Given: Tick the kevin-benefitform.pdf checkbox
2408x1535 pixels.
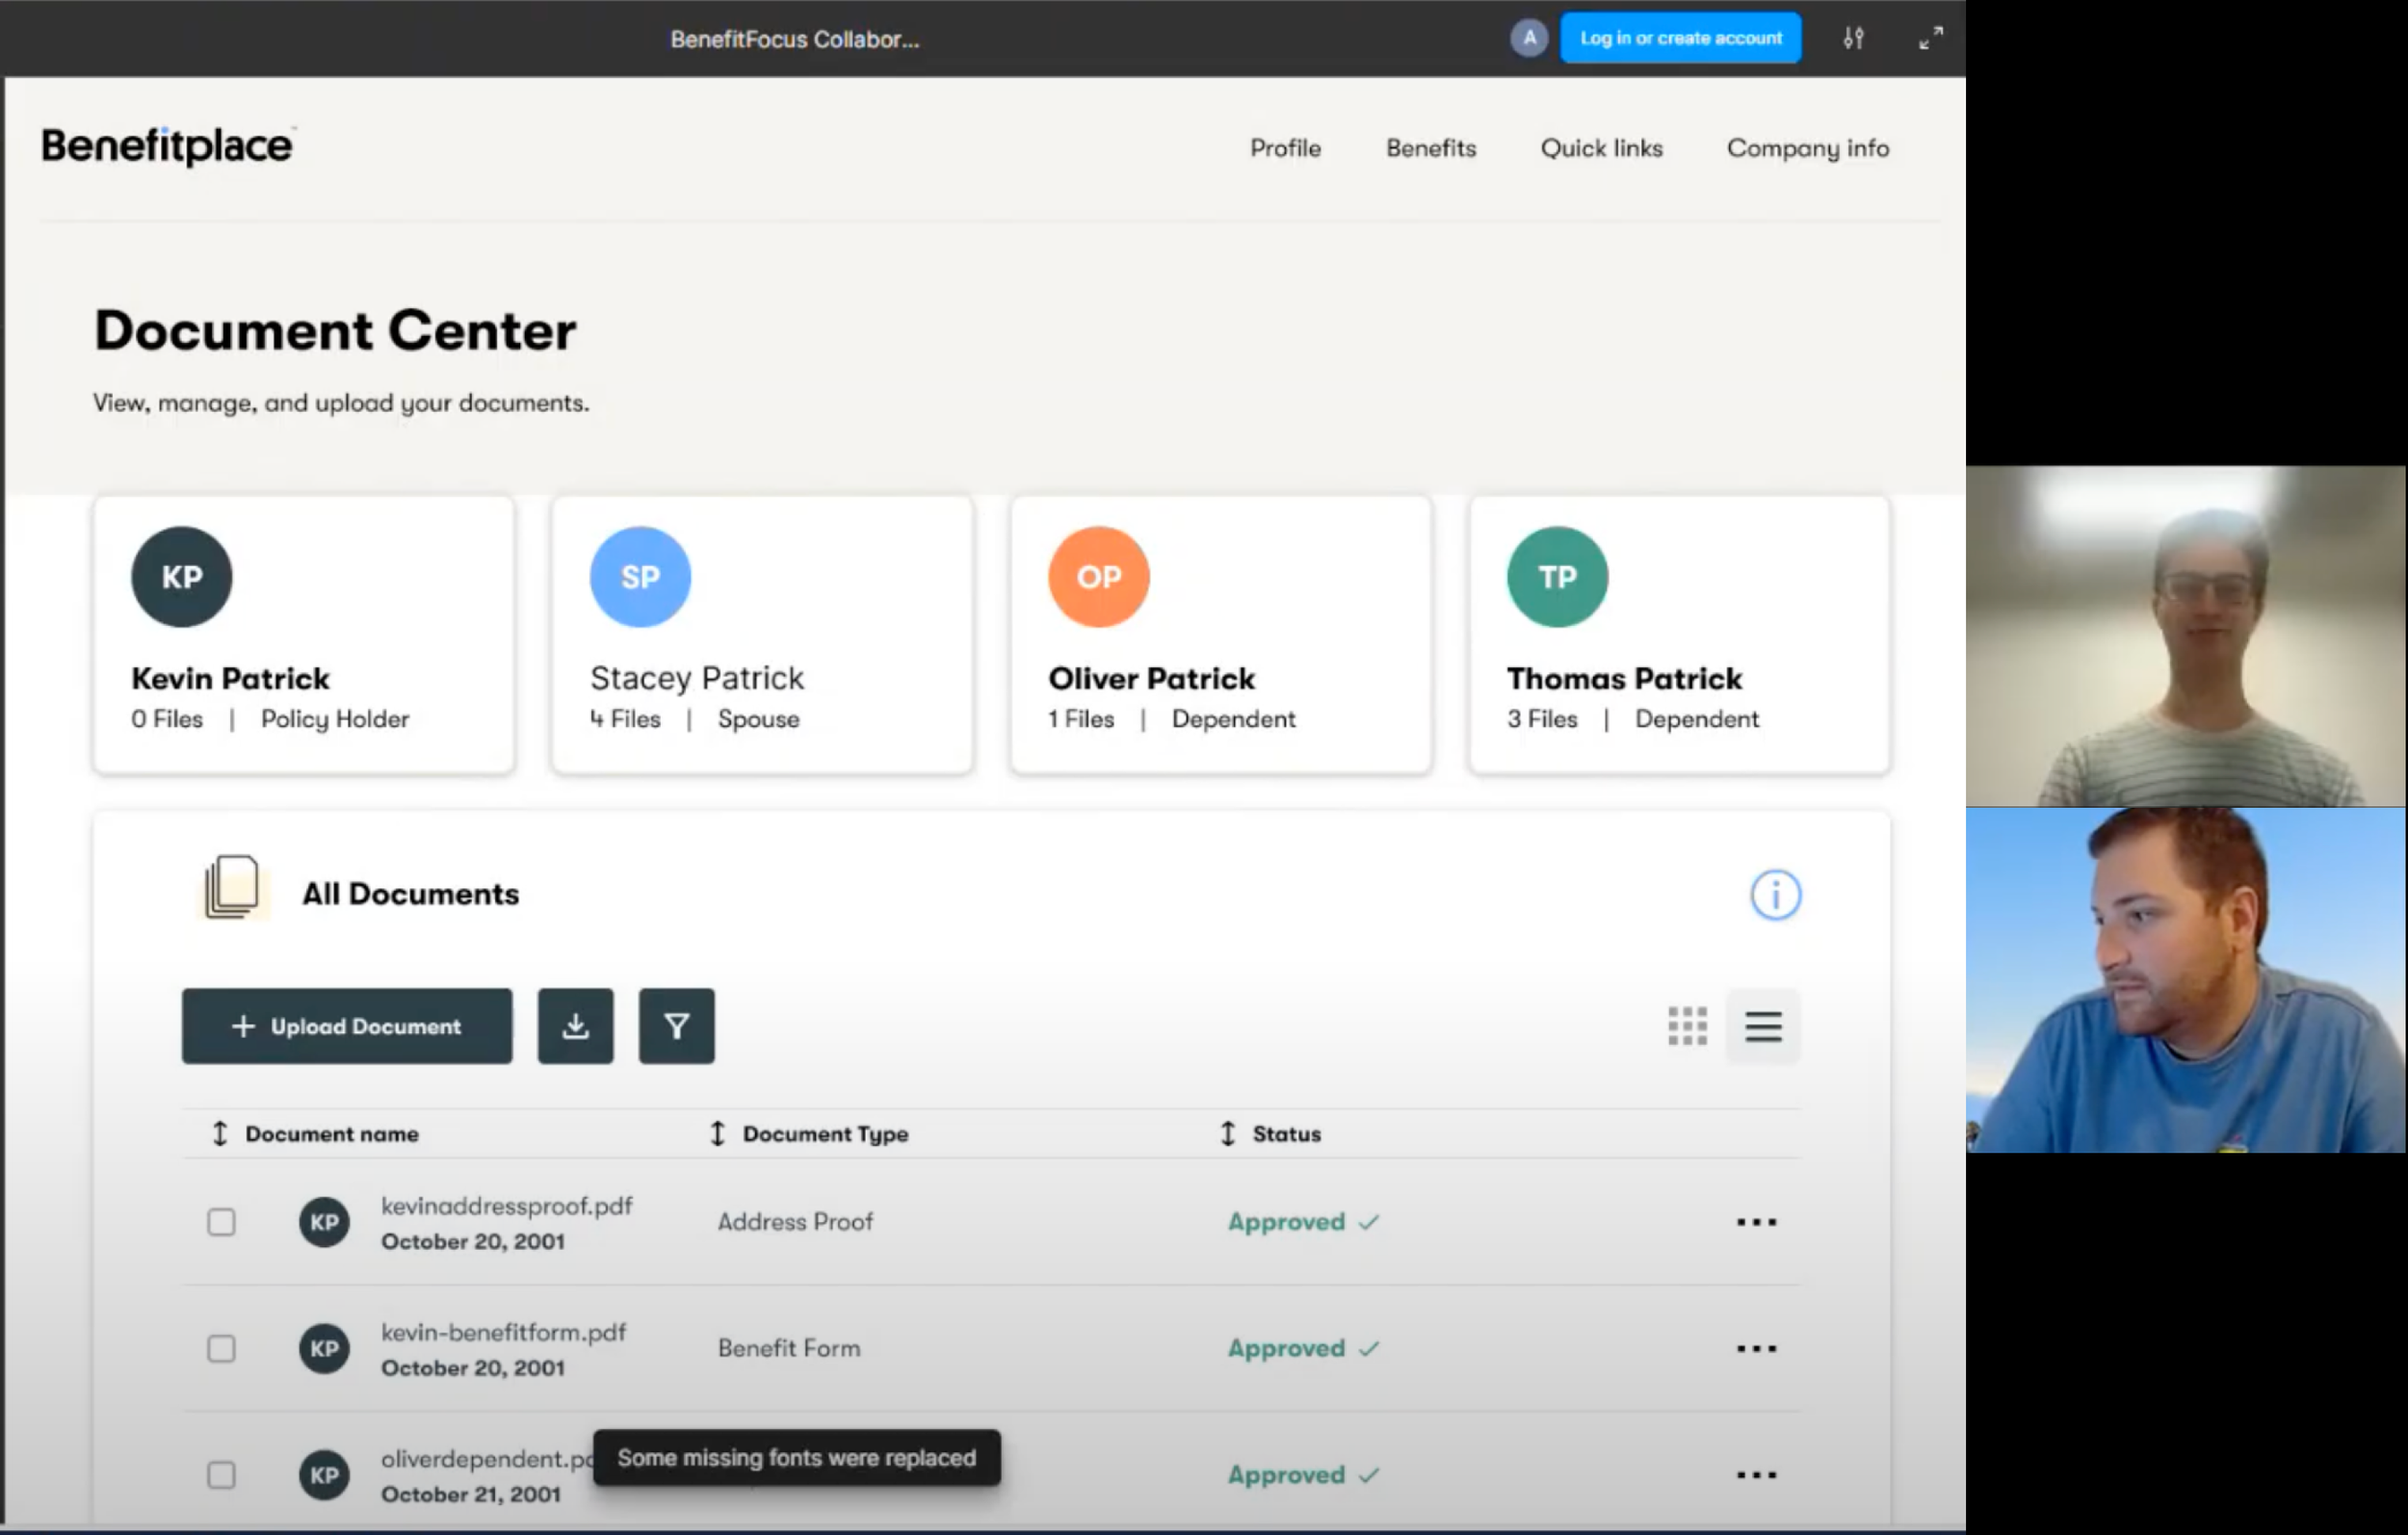Looking at the screenshot, I should coord(221,1349).
